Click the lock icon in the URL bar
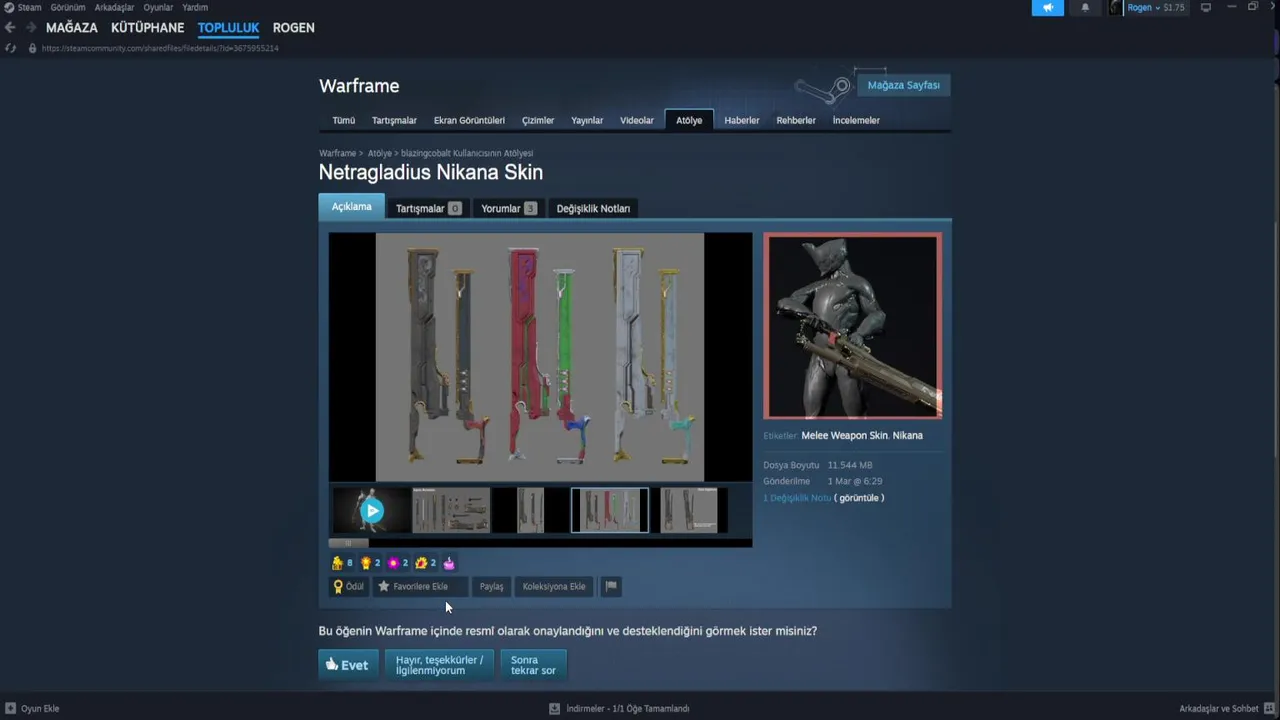1280x720 pixels. 32,48
